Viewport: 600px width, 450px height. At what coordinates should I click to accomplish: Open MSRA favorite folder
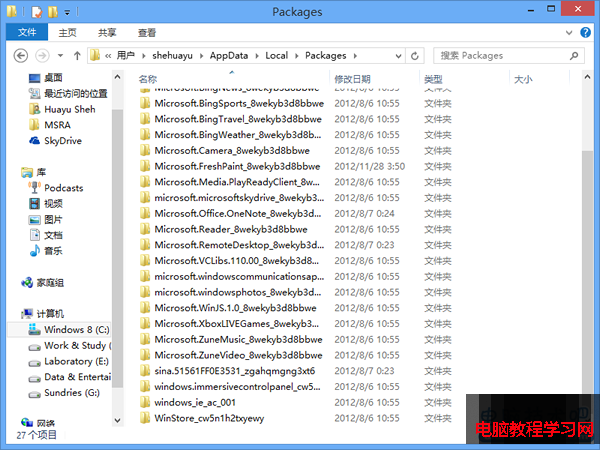point(50,125)
